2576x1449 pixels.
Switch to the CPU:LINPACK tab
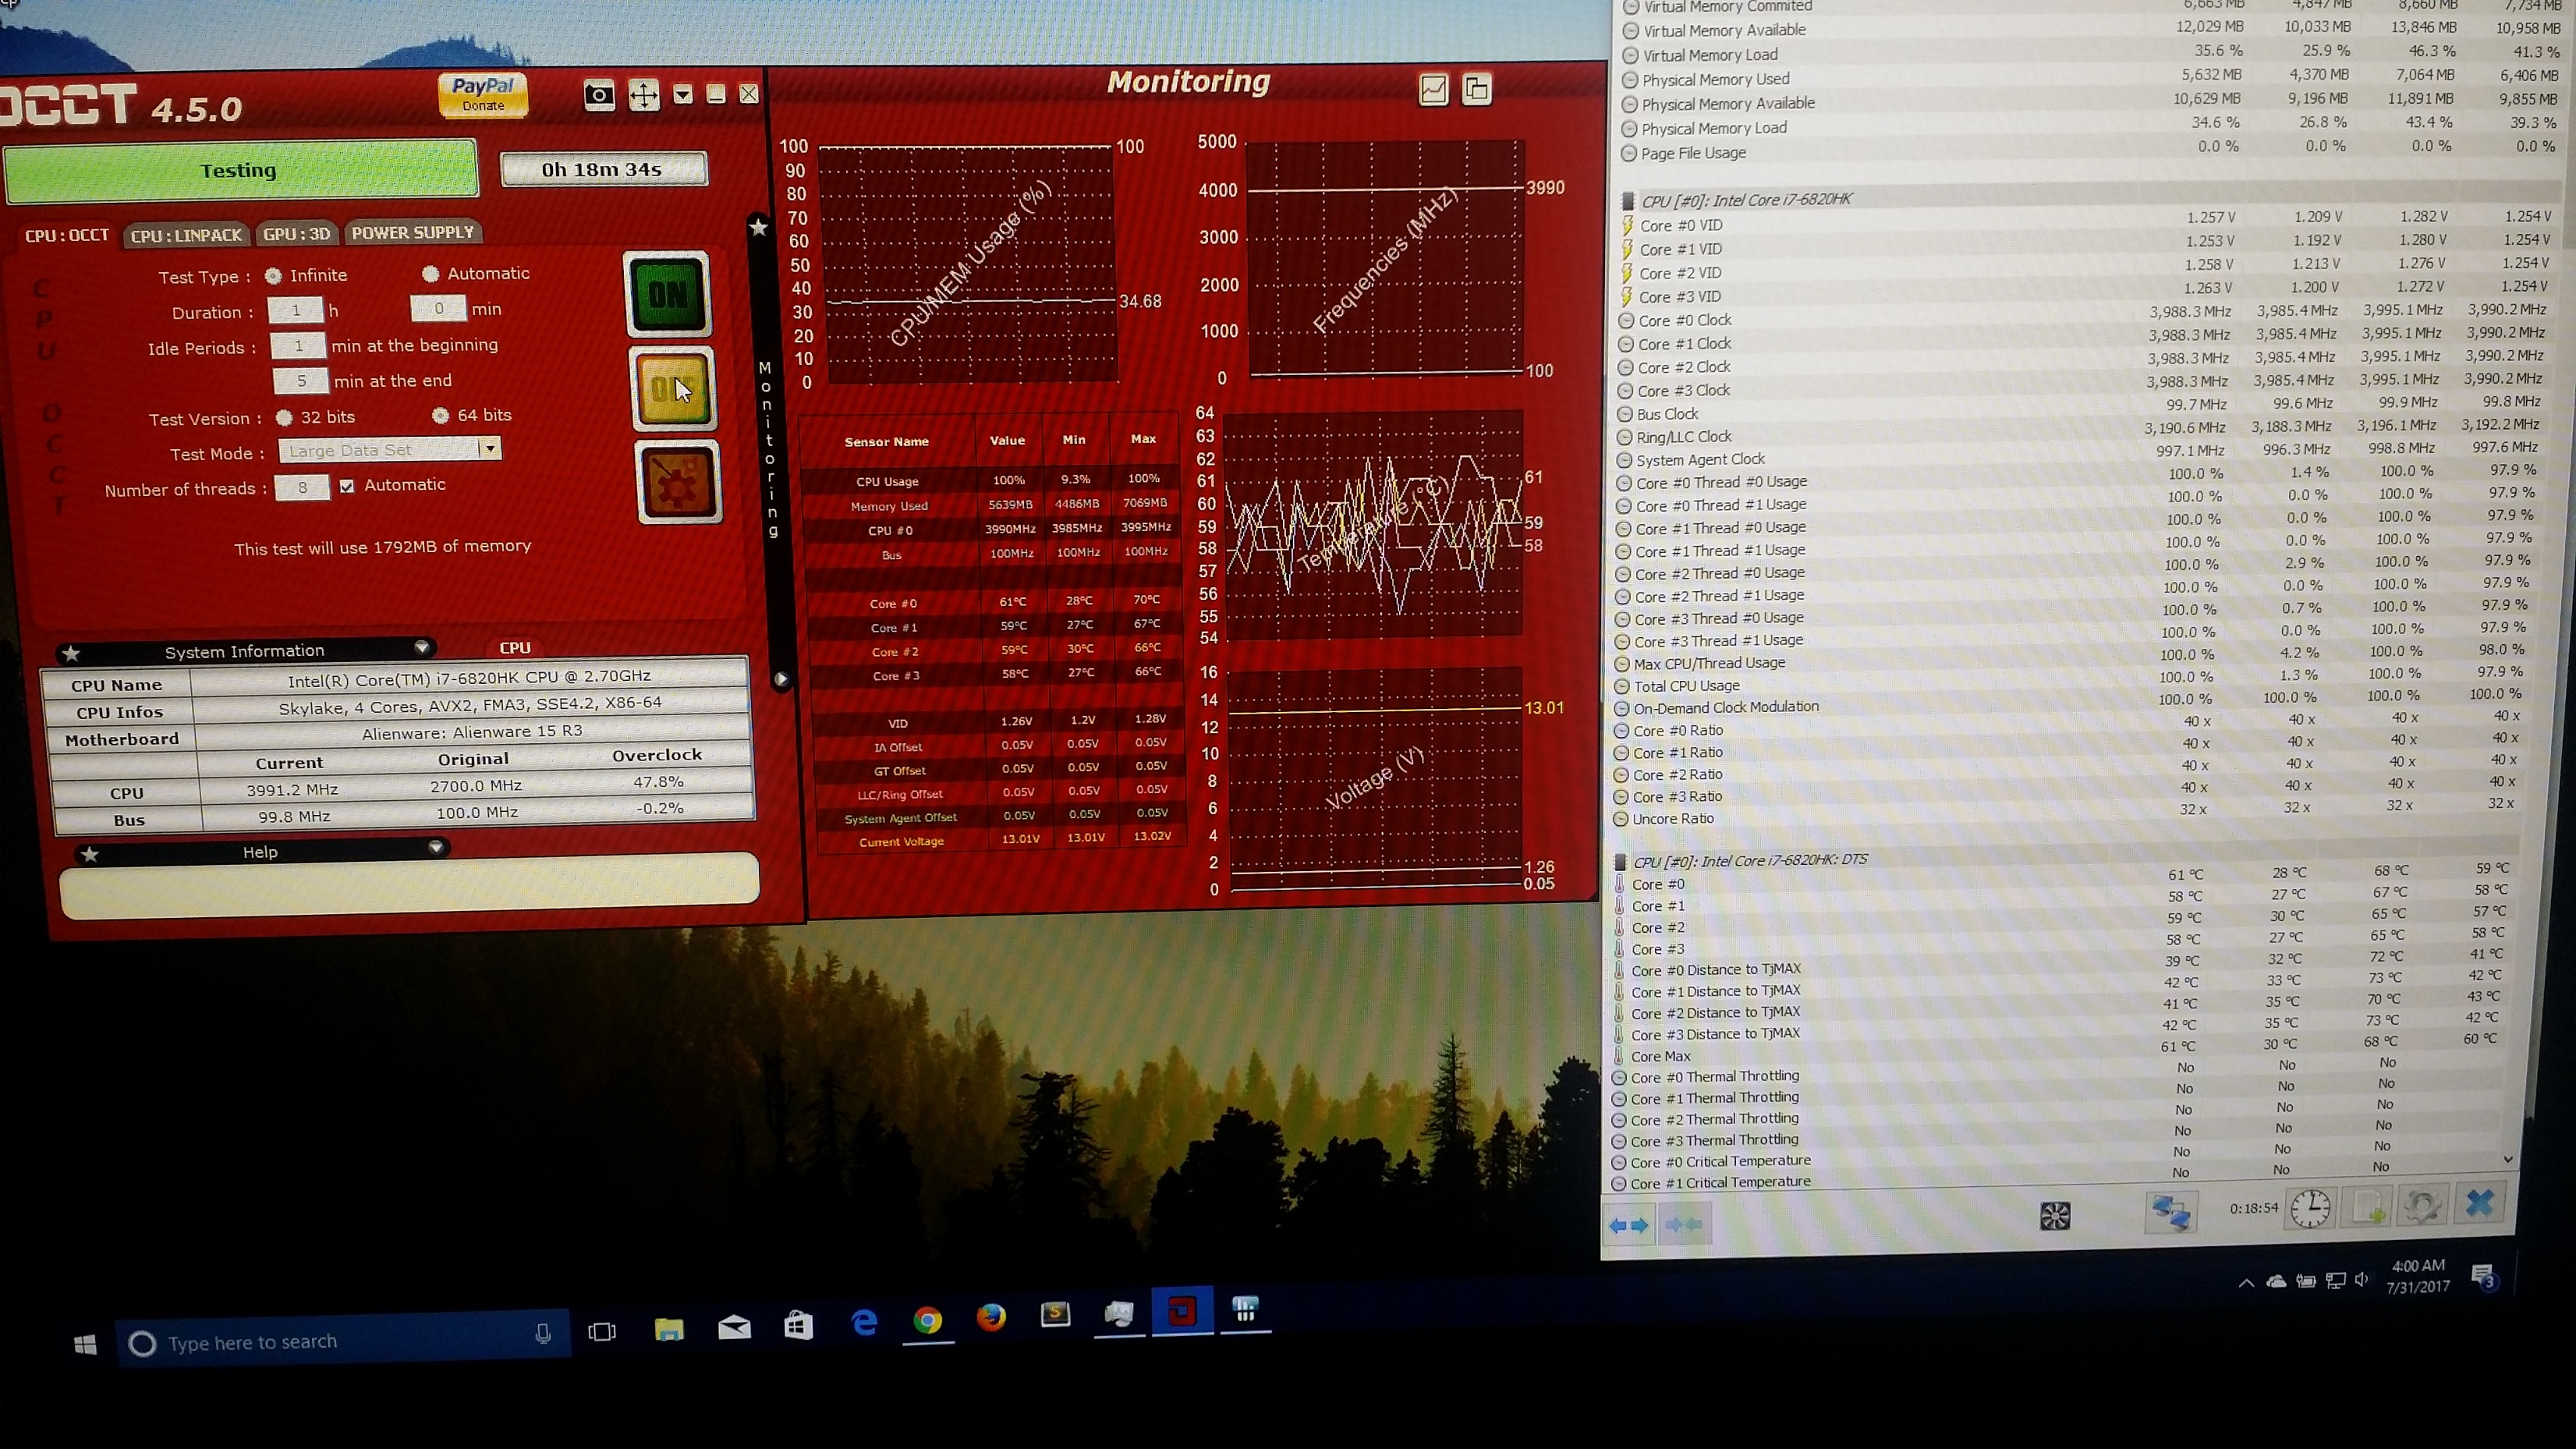click(186, 235)
